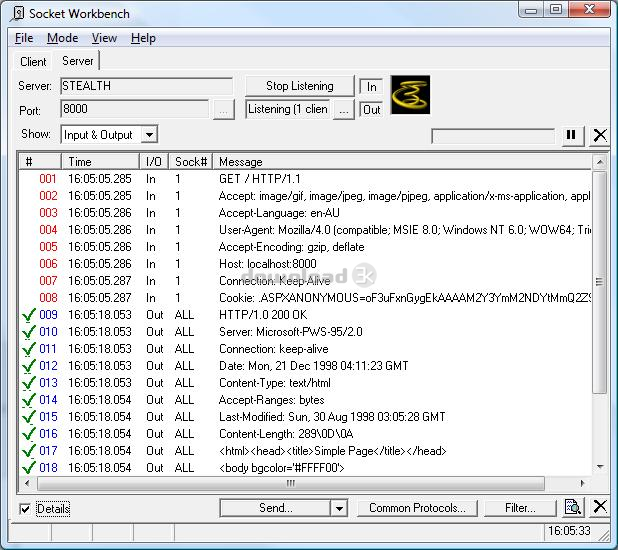This screenshot has width=618, height=550.
Task: Click the X icon right of the search document icon
Action: coord(600,506)
